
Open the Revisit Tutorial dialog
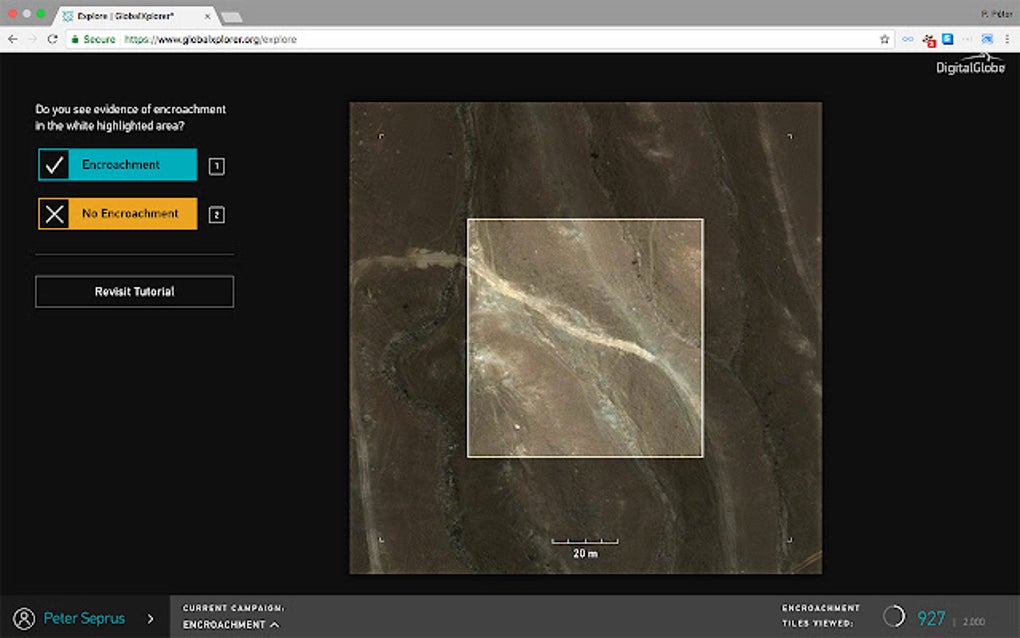coord(134,291)
